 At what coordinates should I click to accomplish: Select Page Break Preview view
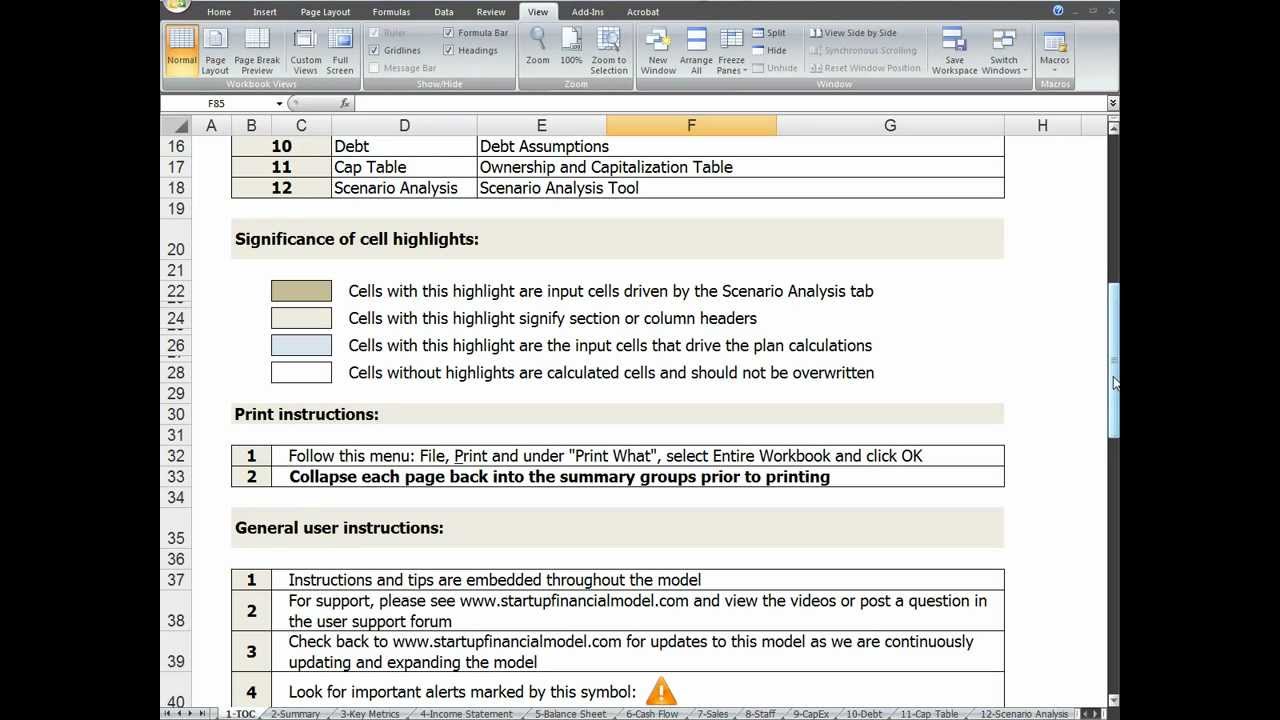(257, 50)
